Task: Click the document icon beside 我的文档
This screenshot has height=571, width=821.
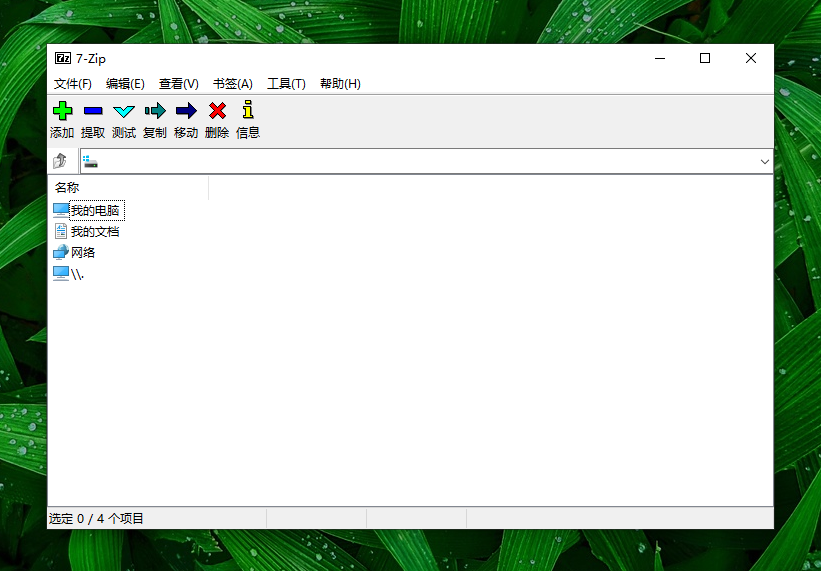Action: [x=61, y=231]
